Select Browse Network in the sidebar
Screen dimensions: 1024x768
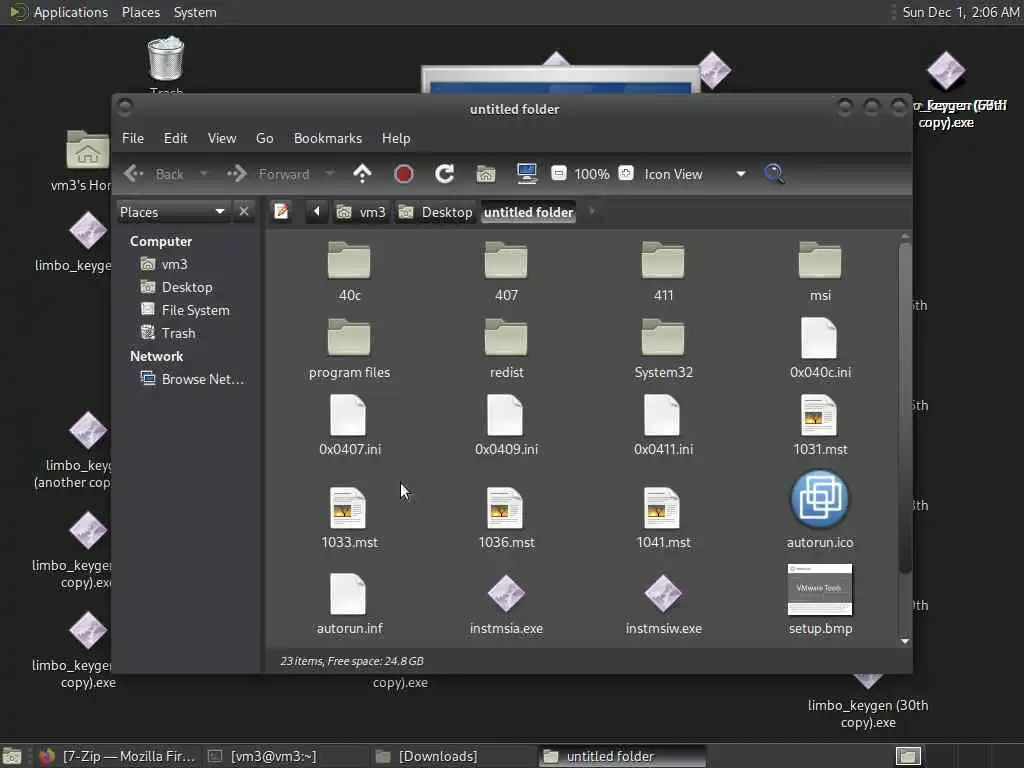pos(192,379)
